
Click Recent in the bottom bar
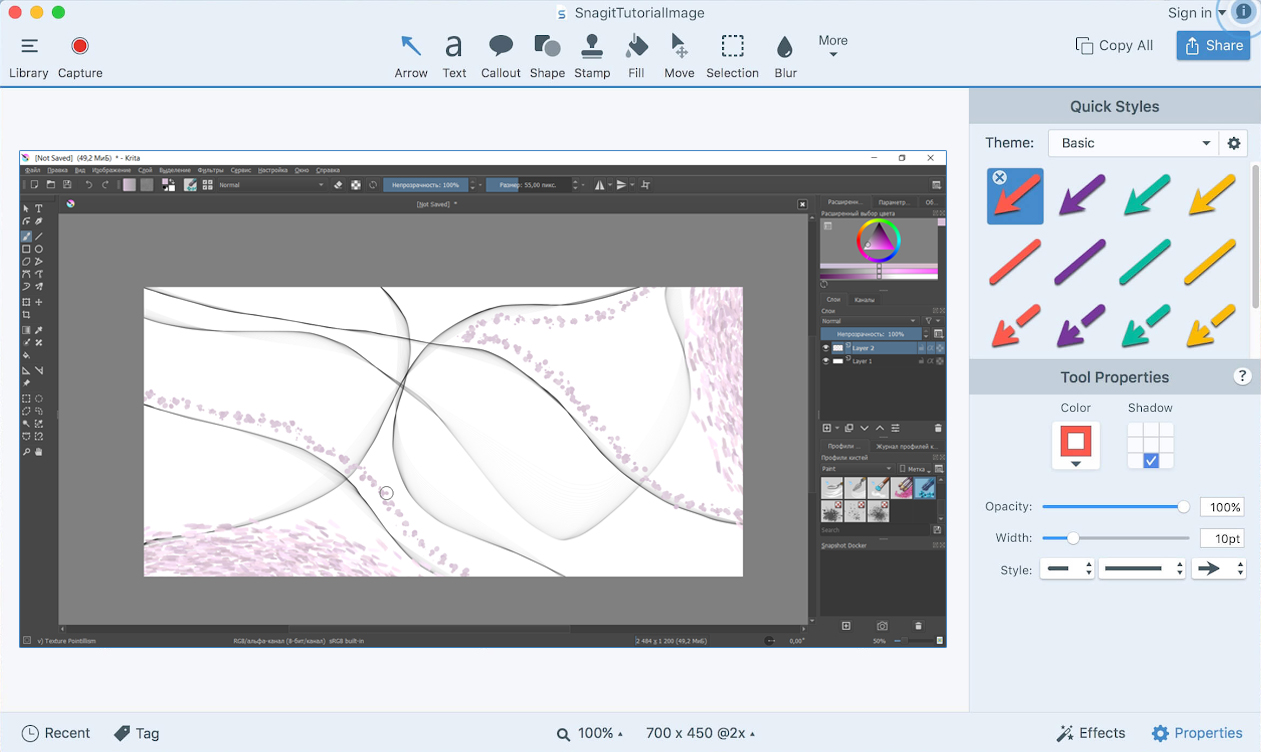pyautogui.click(x=56, y=733)
